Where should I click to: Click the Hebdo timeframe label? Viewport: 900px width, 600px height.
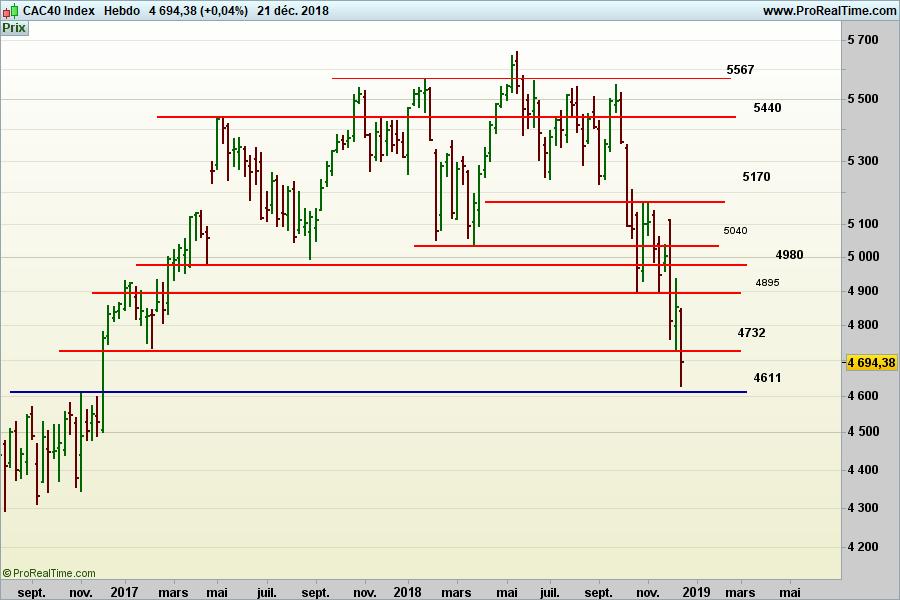tap(121, 10)
